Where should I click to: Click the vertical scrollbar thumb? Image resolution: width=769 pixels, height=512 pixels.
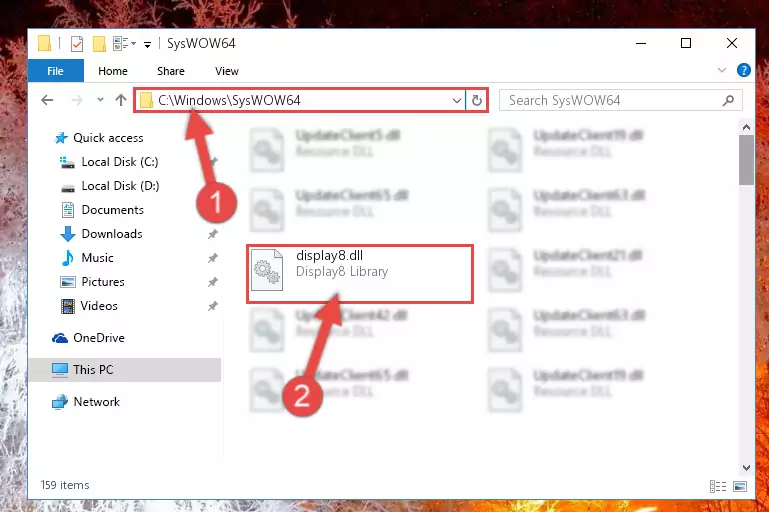pyautogui.click(x=746, y=160)
